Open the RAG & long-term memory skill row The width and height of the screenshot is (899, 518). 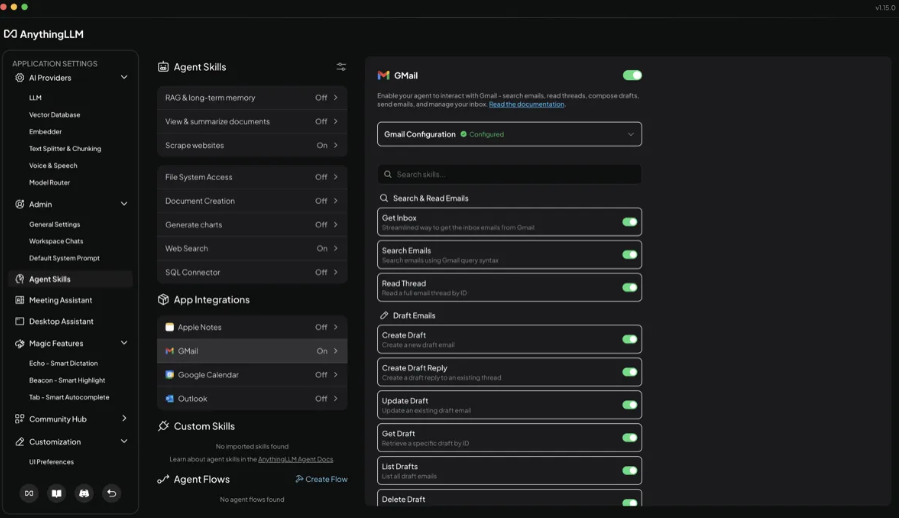click(252, 98)
